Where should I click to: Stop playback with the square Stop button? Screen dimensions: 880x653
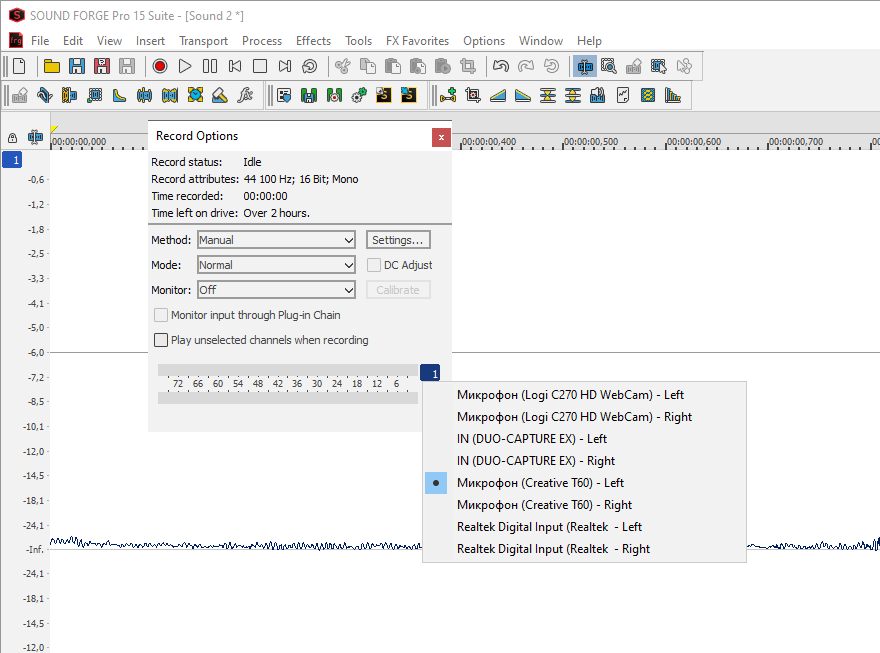[x=260, y=66]
